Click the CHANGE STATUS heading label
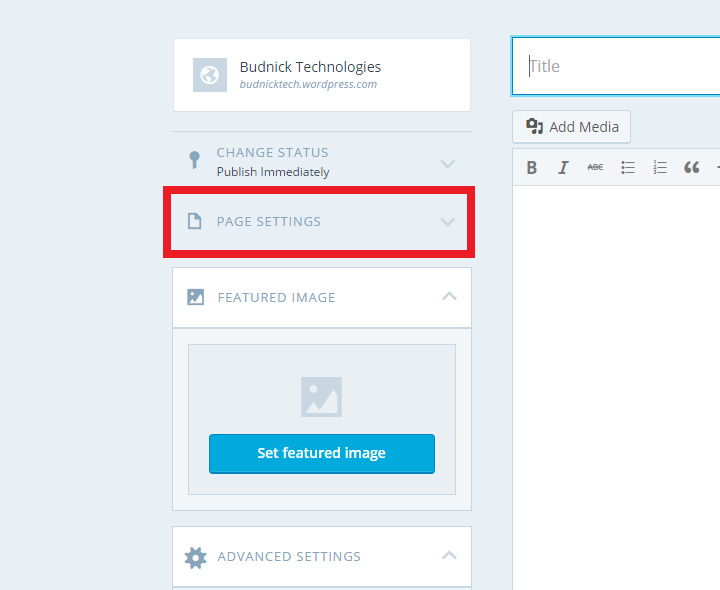This screenshot has width=720, height=590. coord(273,152)
